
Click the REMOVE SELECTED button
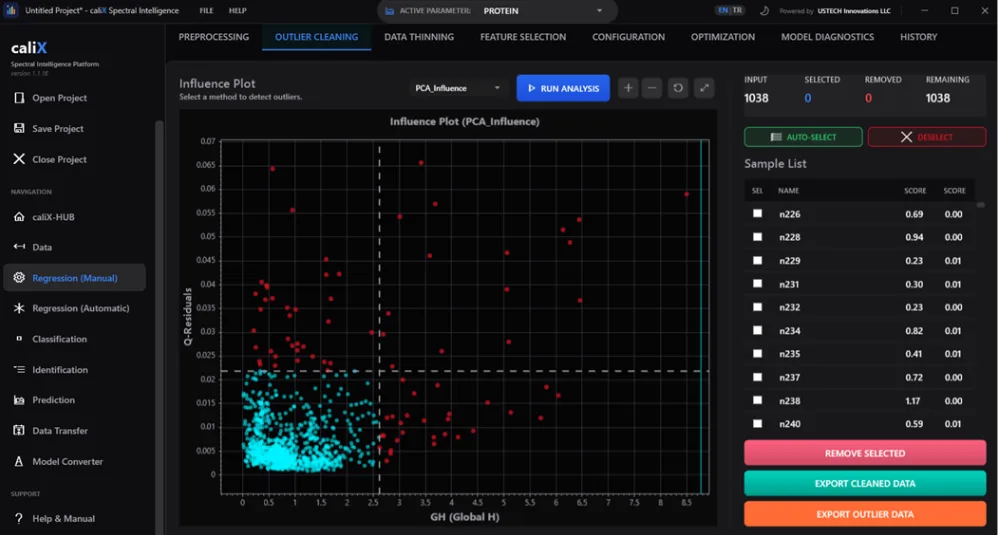point(864,453)
